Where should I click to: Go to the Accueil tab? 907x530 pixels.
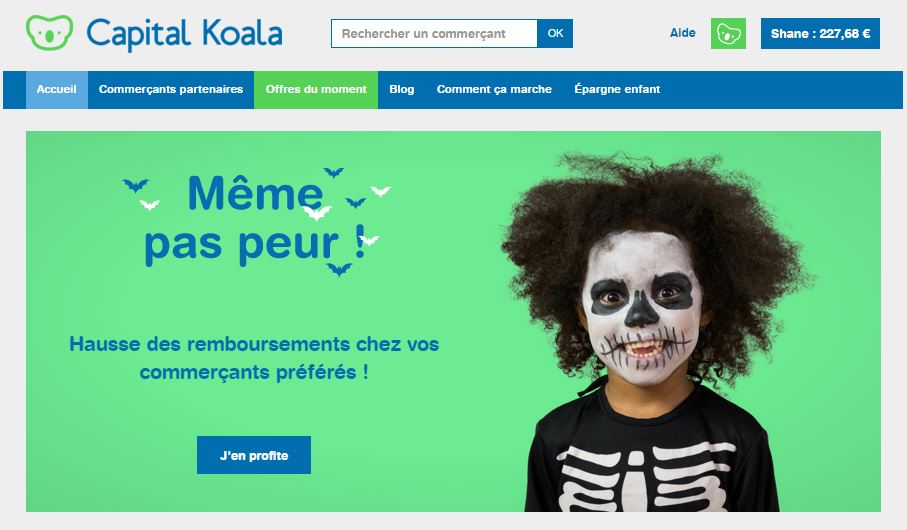(57, 90)
